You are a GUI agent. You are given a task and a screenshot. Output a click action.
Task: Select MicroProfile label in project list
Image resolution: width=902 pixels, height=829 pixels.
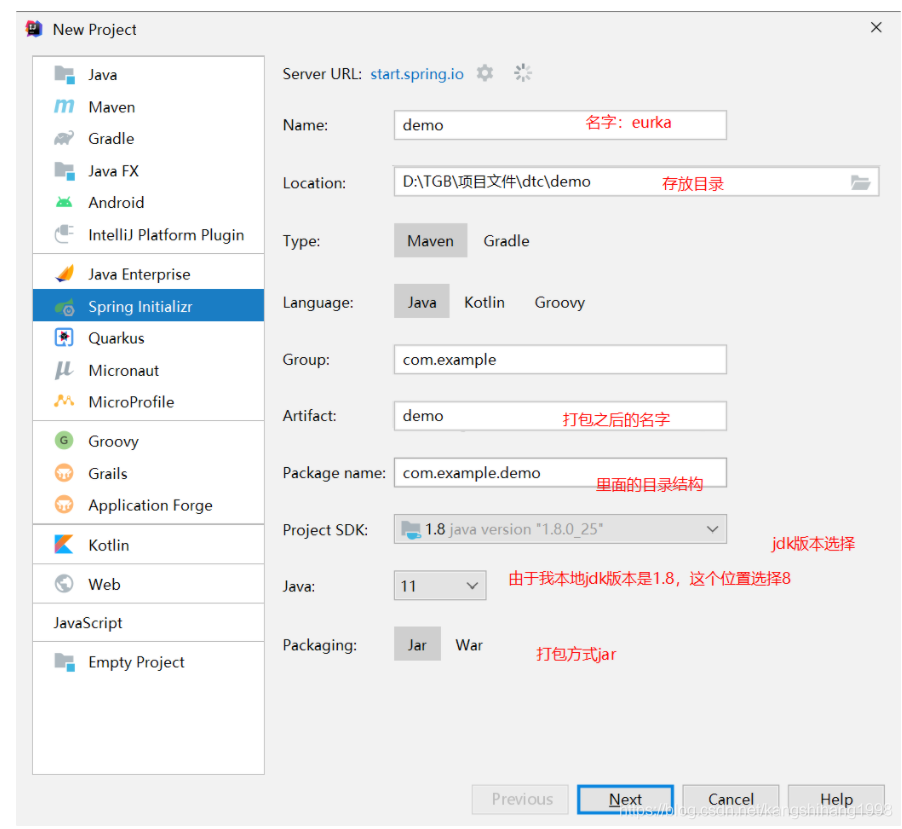(131, 402)
